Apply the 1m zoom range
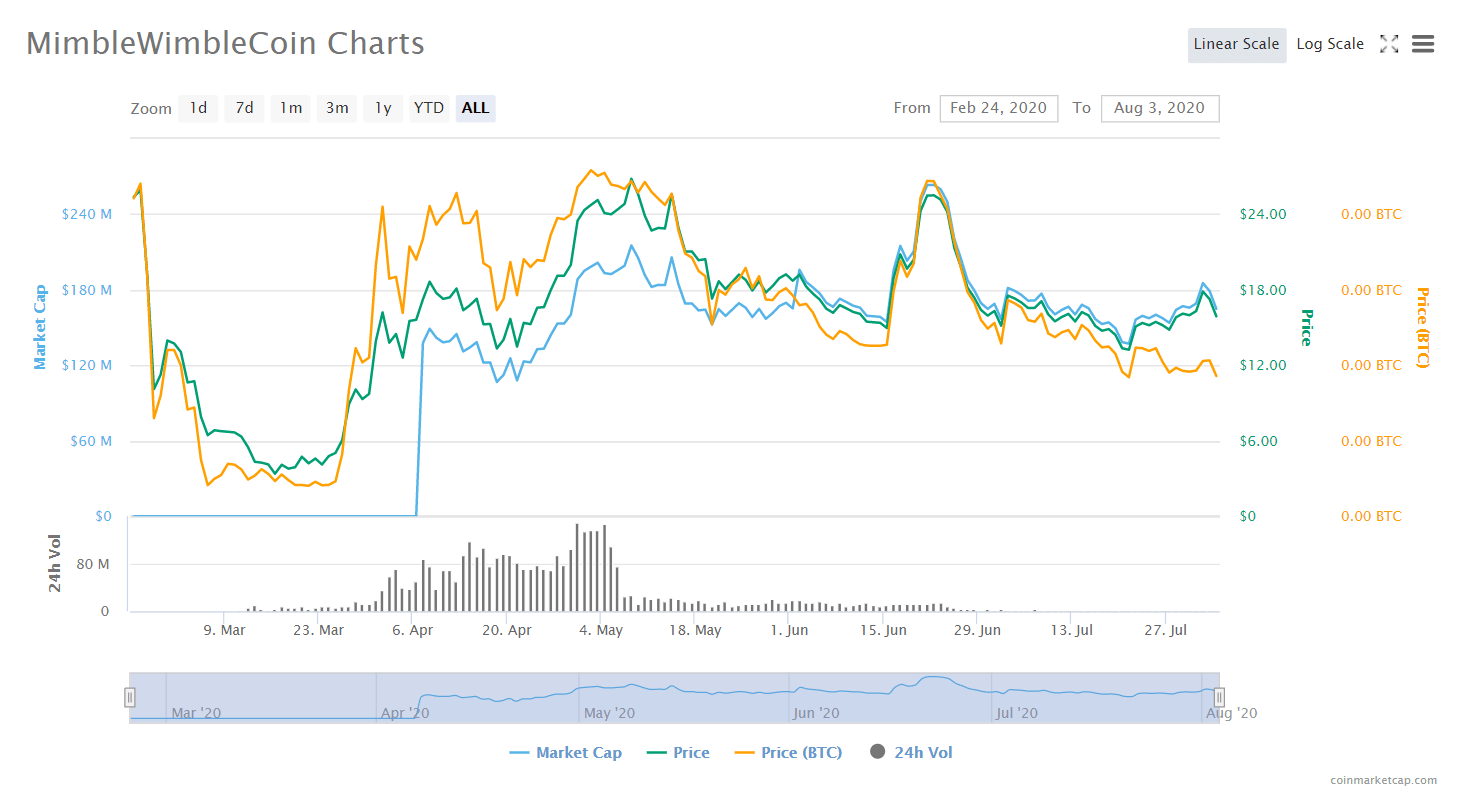 click(290, 108)
